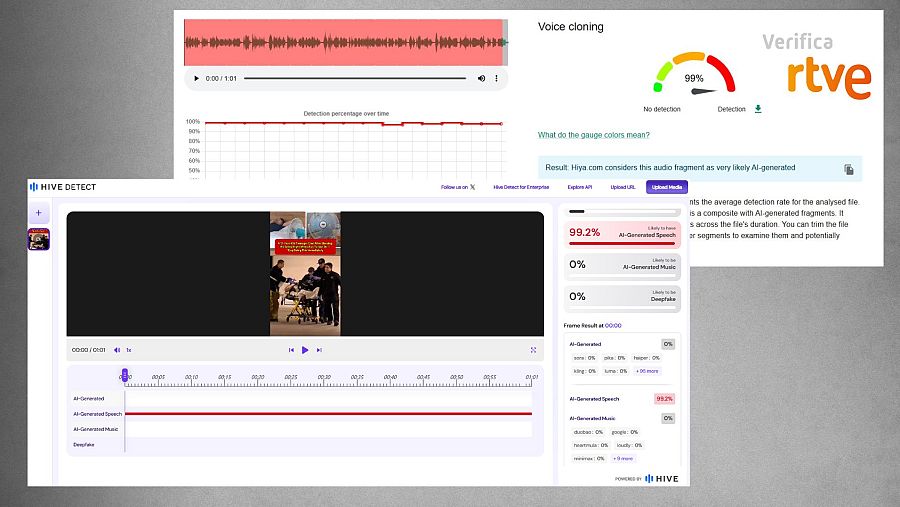Play the audio in the Voice cloning window
This screenshot has height=507, width=900.
[x=196, y=78]
